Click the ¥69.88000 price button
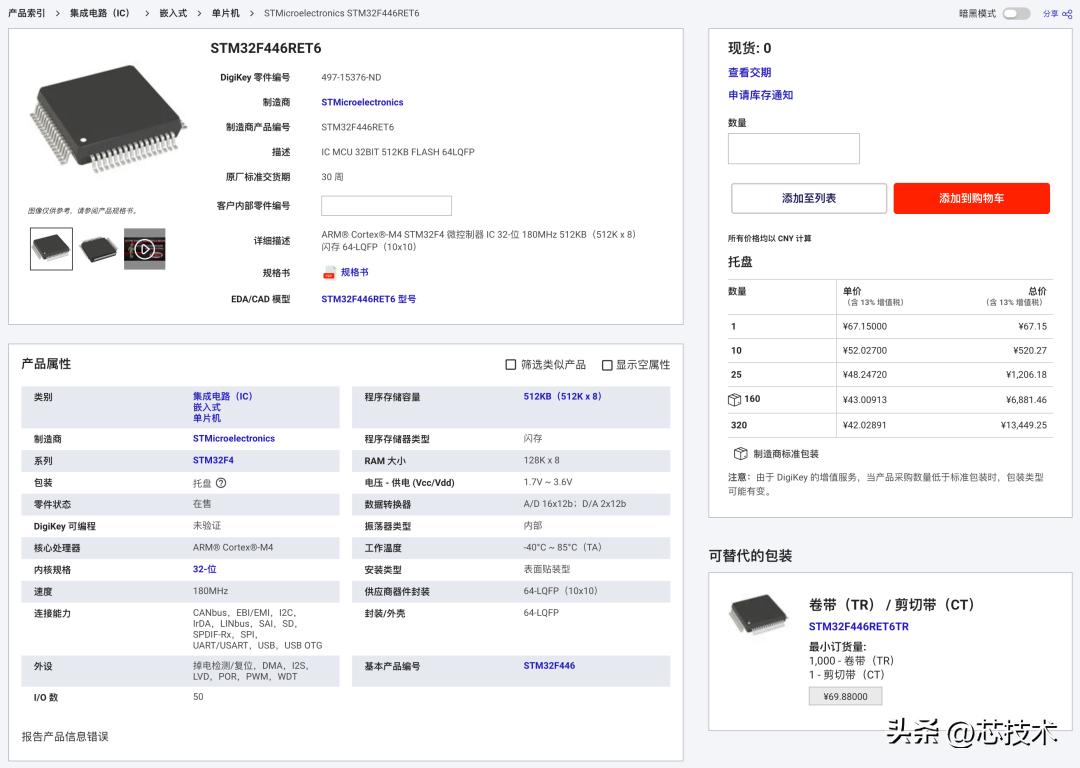 845,696
